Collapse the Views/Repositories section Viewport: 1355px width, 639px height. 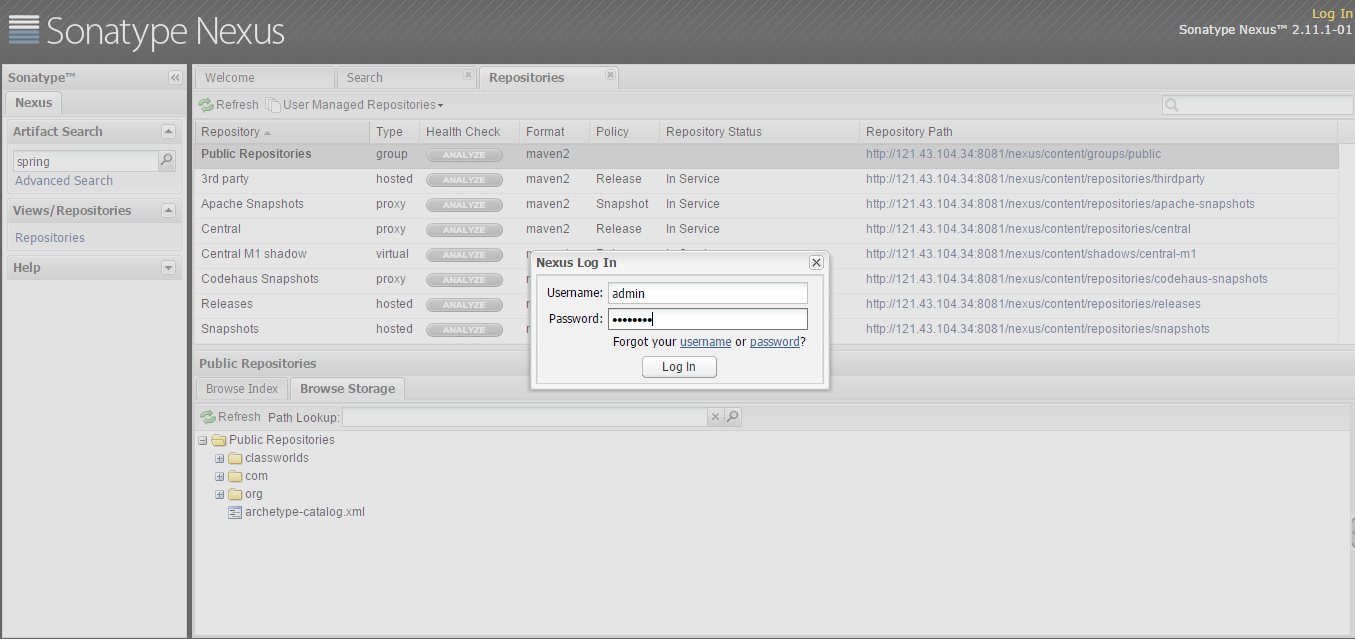click(x=168, y=210)
